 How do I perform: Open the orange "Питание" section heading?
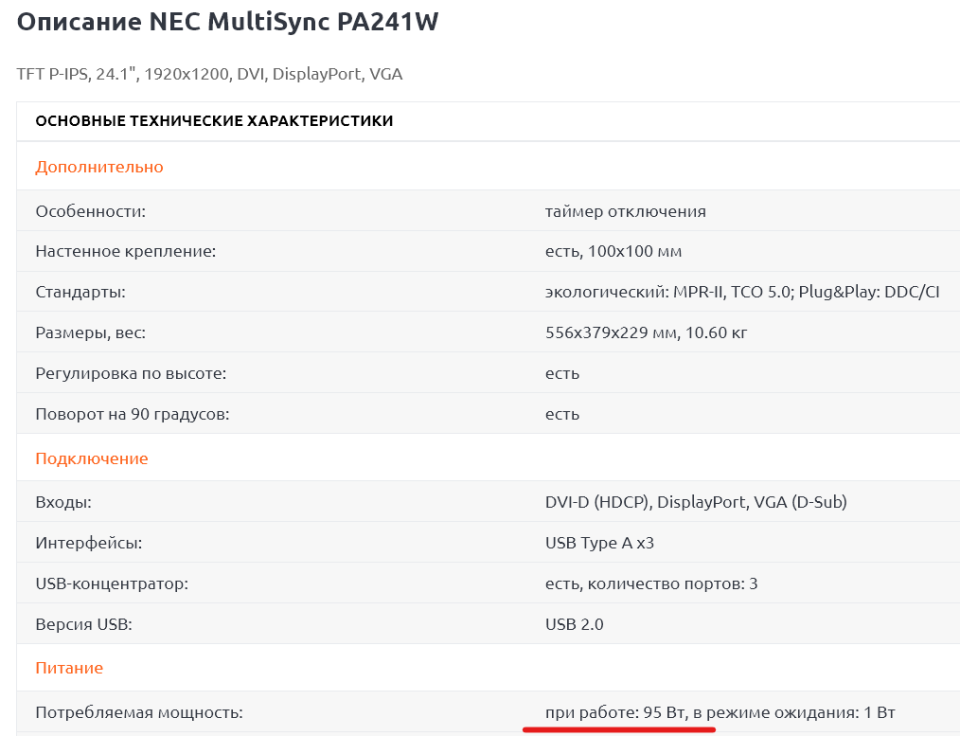tap(69, 667)
